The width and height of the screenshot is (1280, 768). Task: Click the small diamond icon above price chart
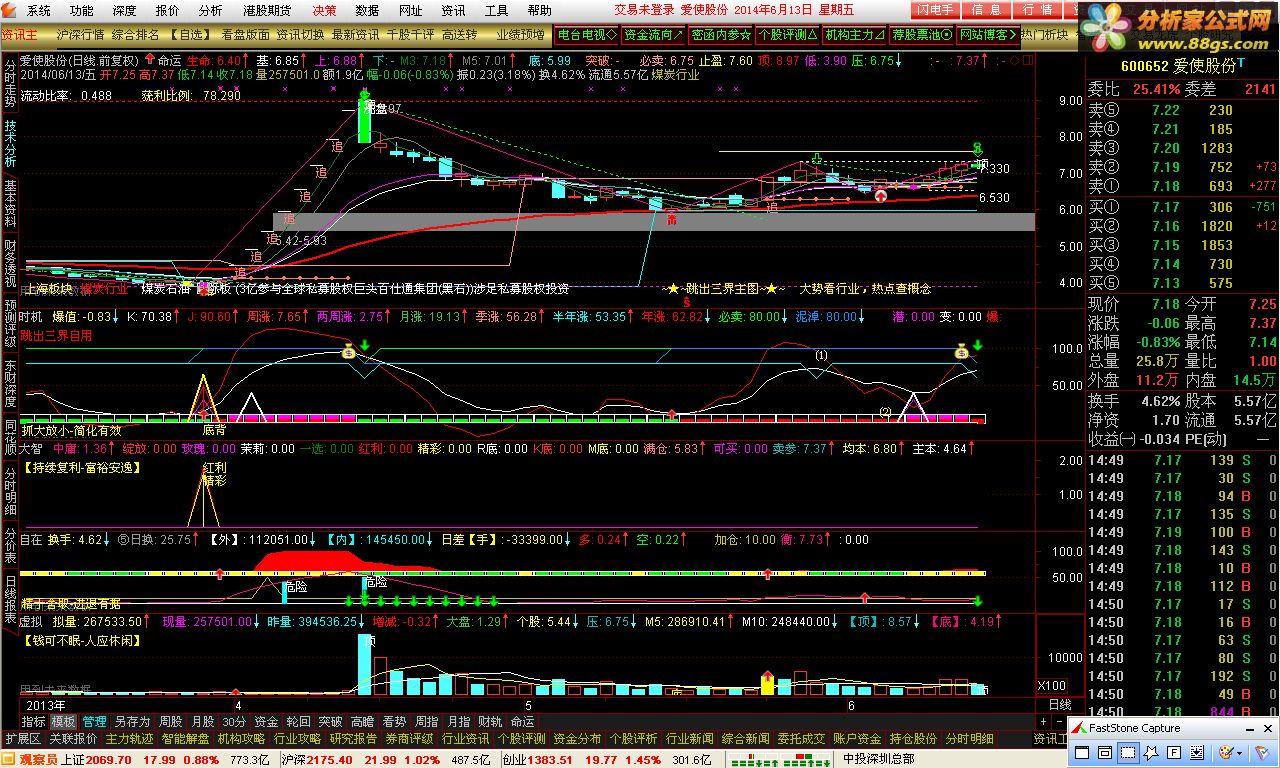click(1016, 60)
